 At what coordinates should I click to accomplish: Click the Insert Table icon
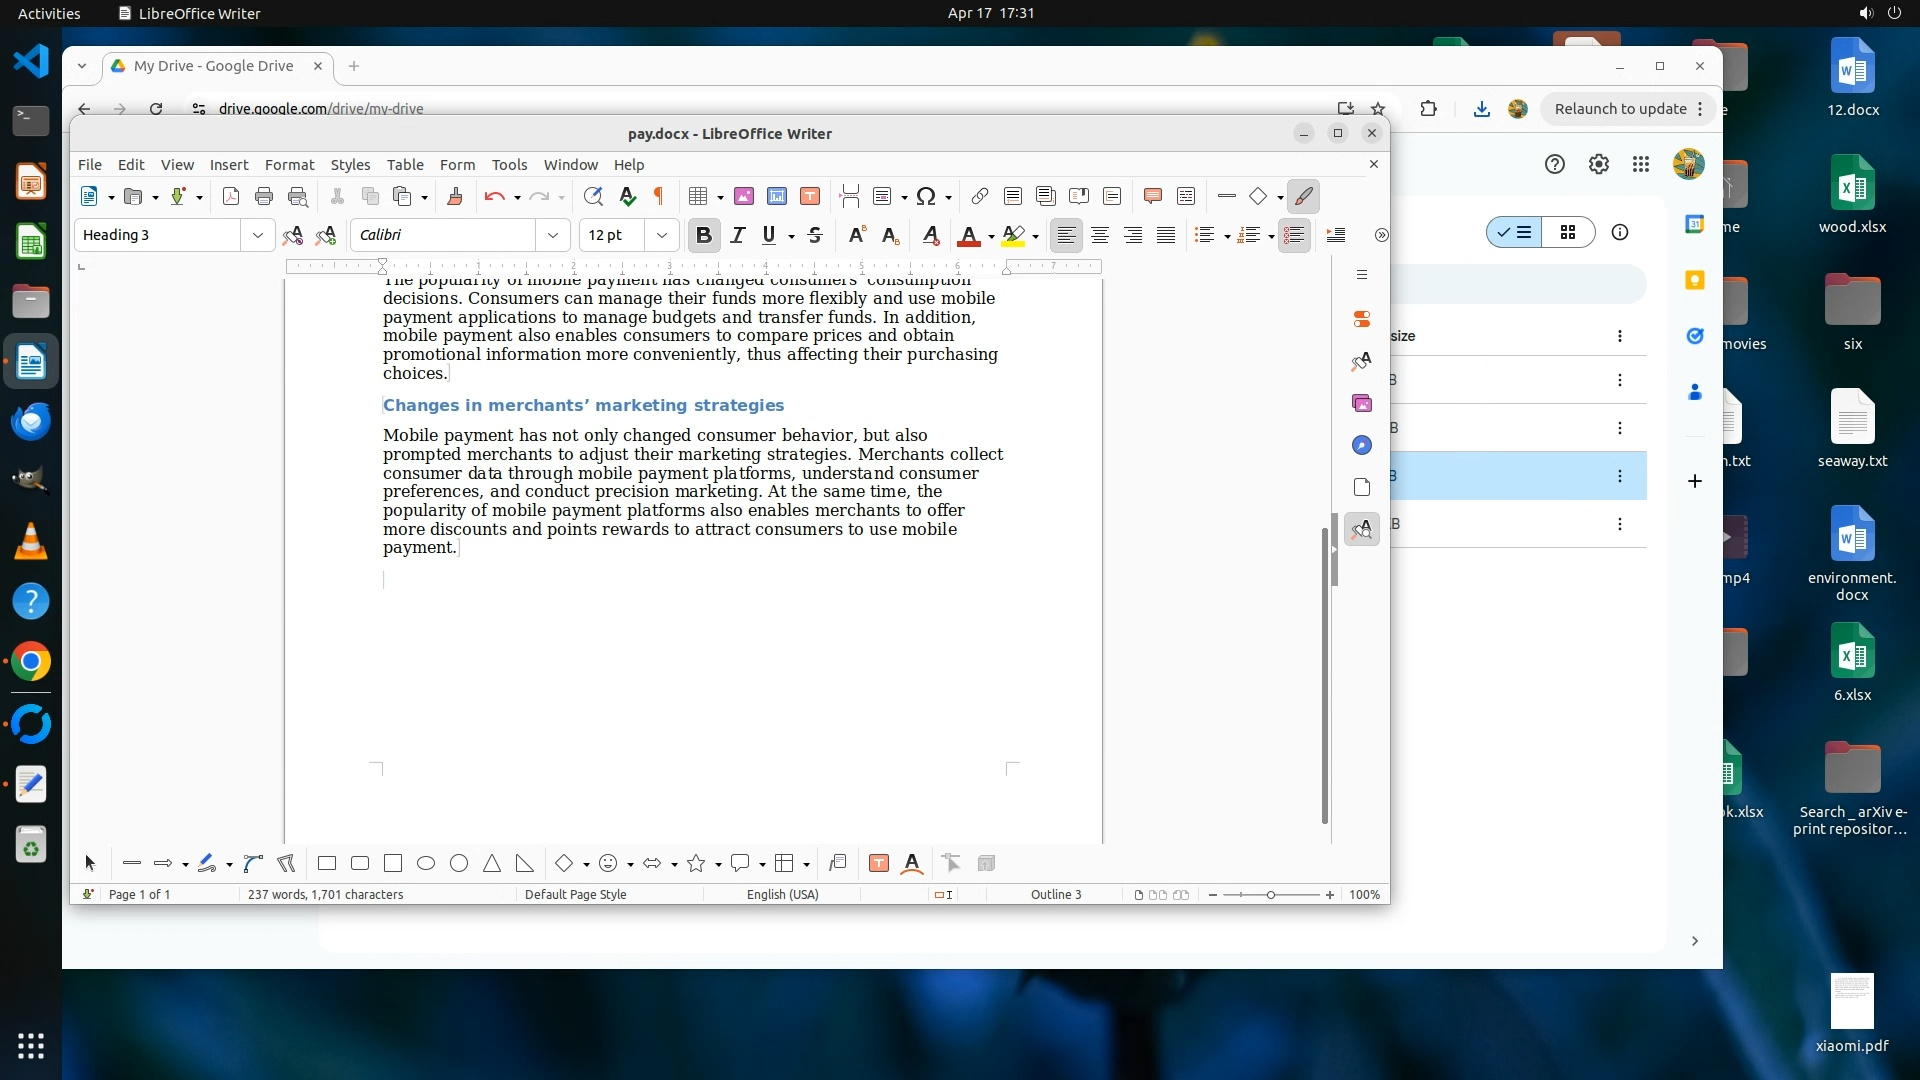(x=698, y=196)
